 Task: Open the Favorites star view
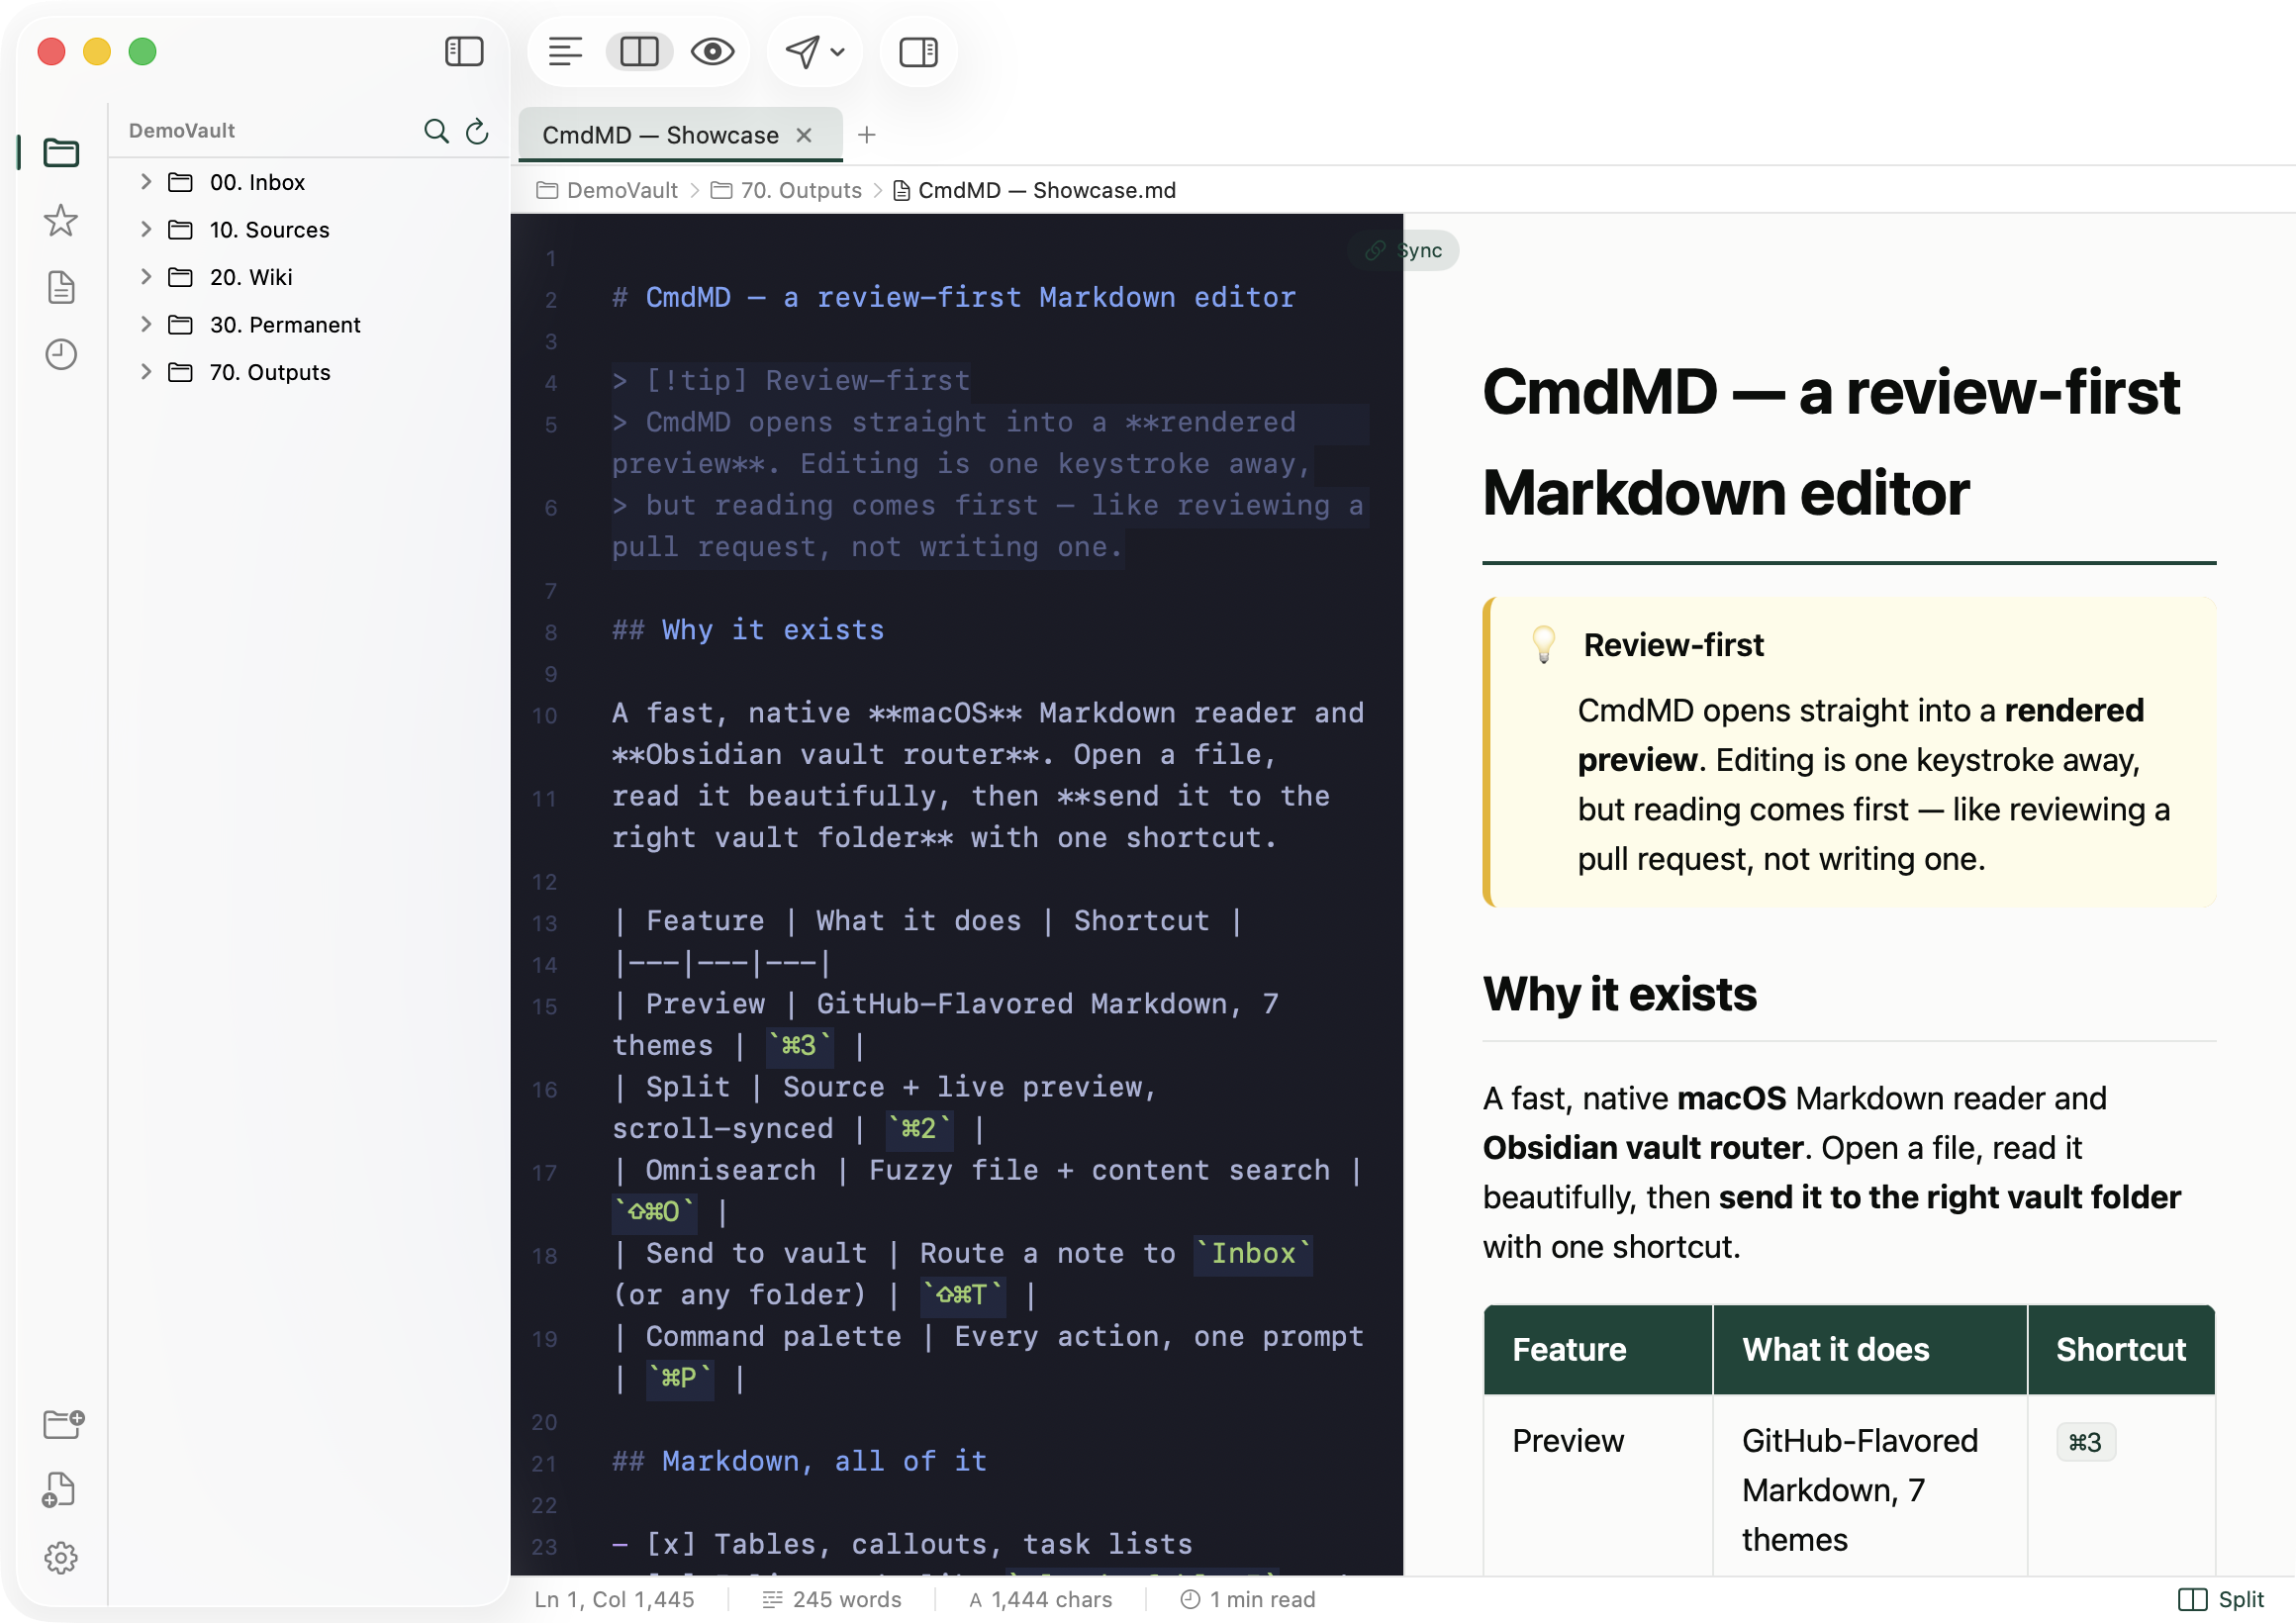[61, 220]
